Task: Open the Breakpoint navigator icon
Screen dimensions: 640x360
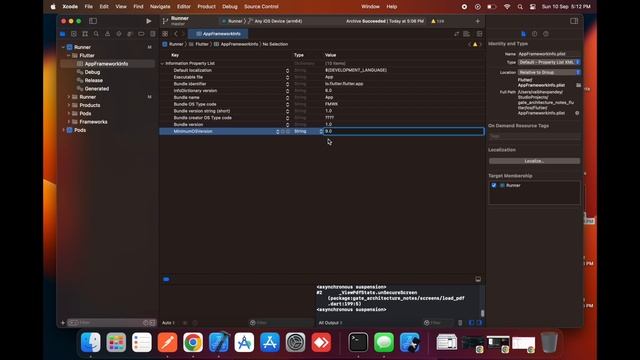Action: pos(141,34)
